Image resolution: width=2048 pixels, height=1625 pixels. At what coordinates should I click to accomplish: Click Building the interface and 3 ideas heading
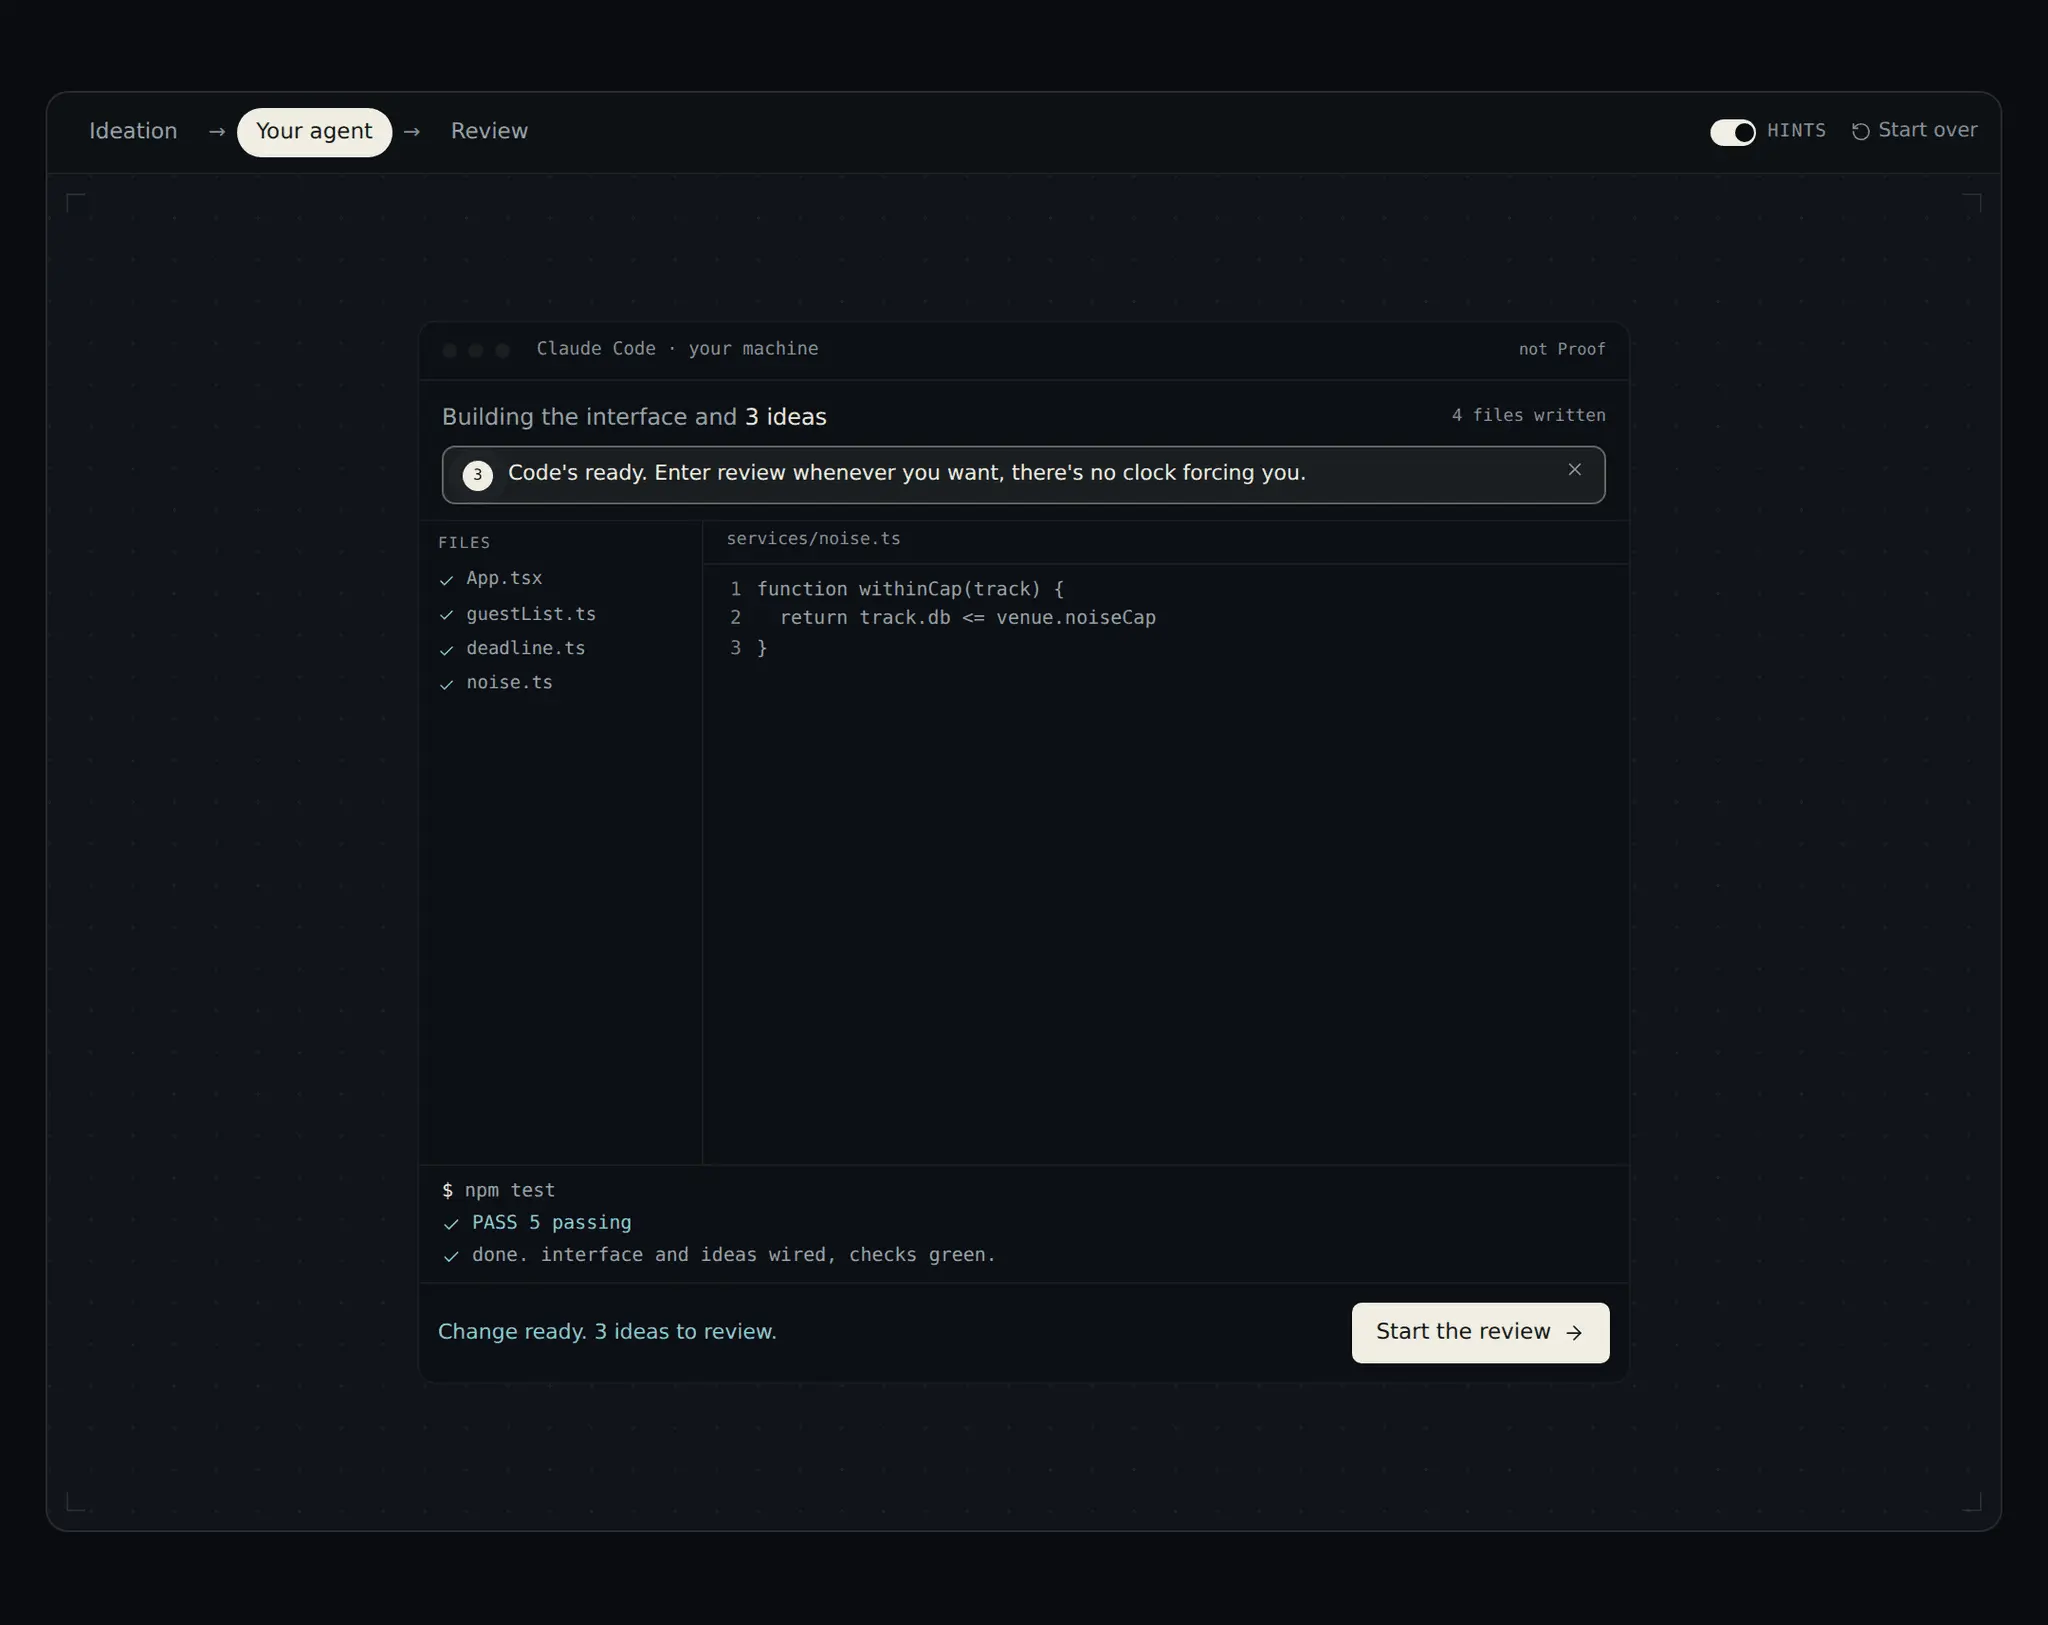pos(634,417)
